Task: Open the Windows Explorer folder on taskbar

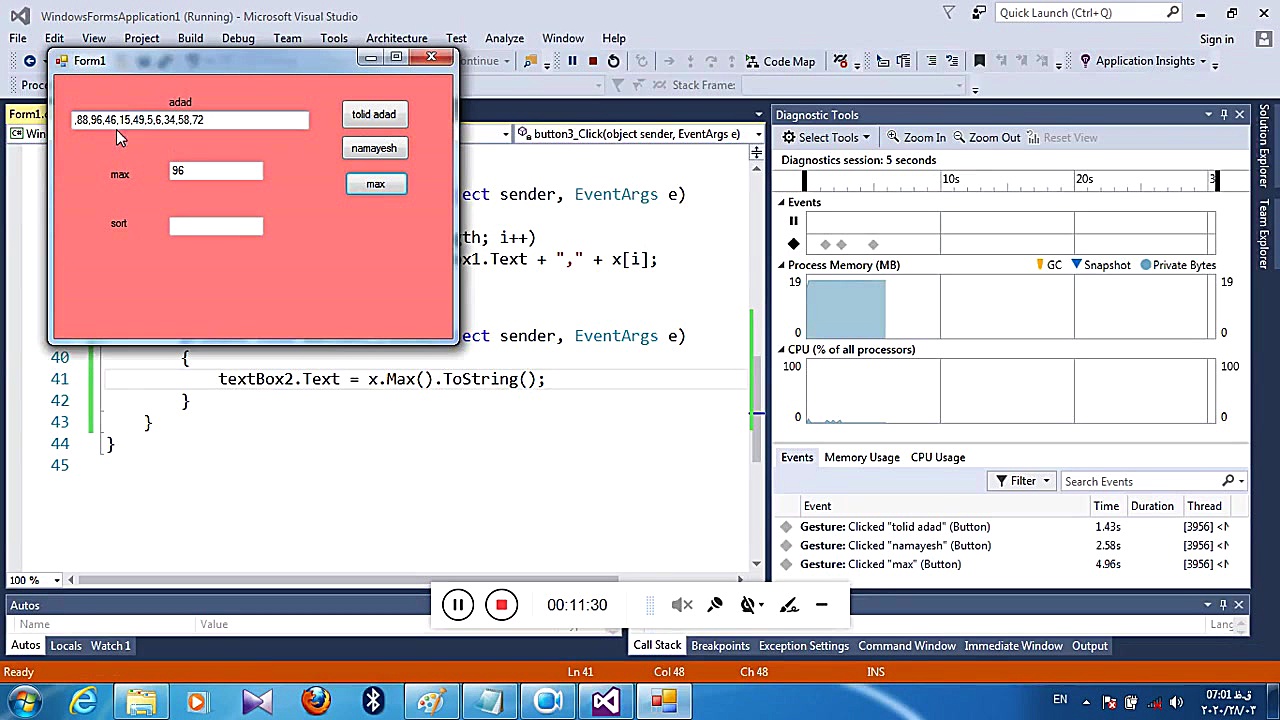Action: point(142,701)
